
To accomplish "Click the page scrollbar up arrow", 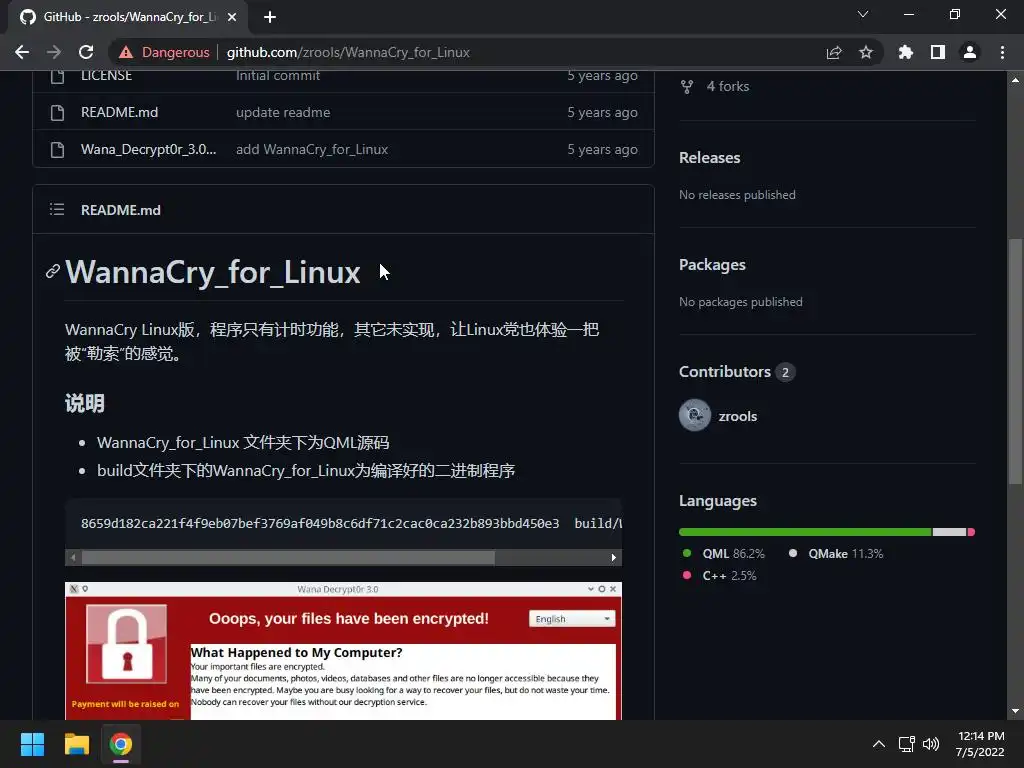I will [x=1016, y=80].
